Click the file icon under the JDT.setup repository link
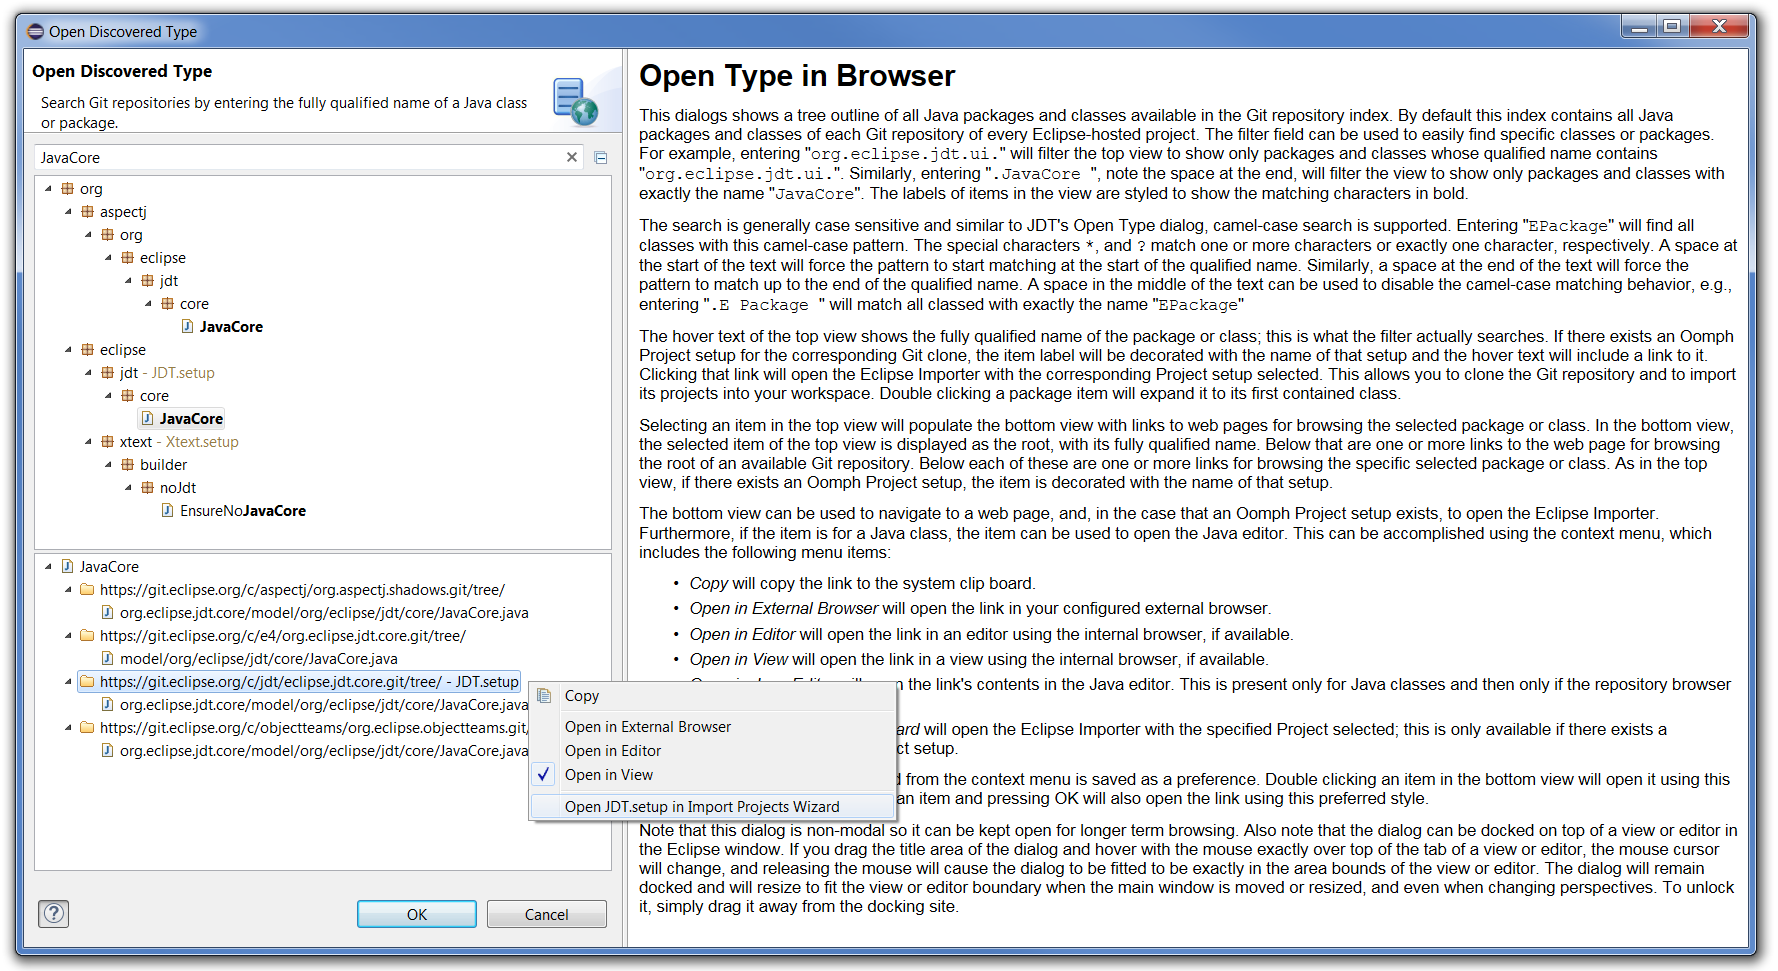The width and height of the screenshot is (1778, 971). coord(108,704)
